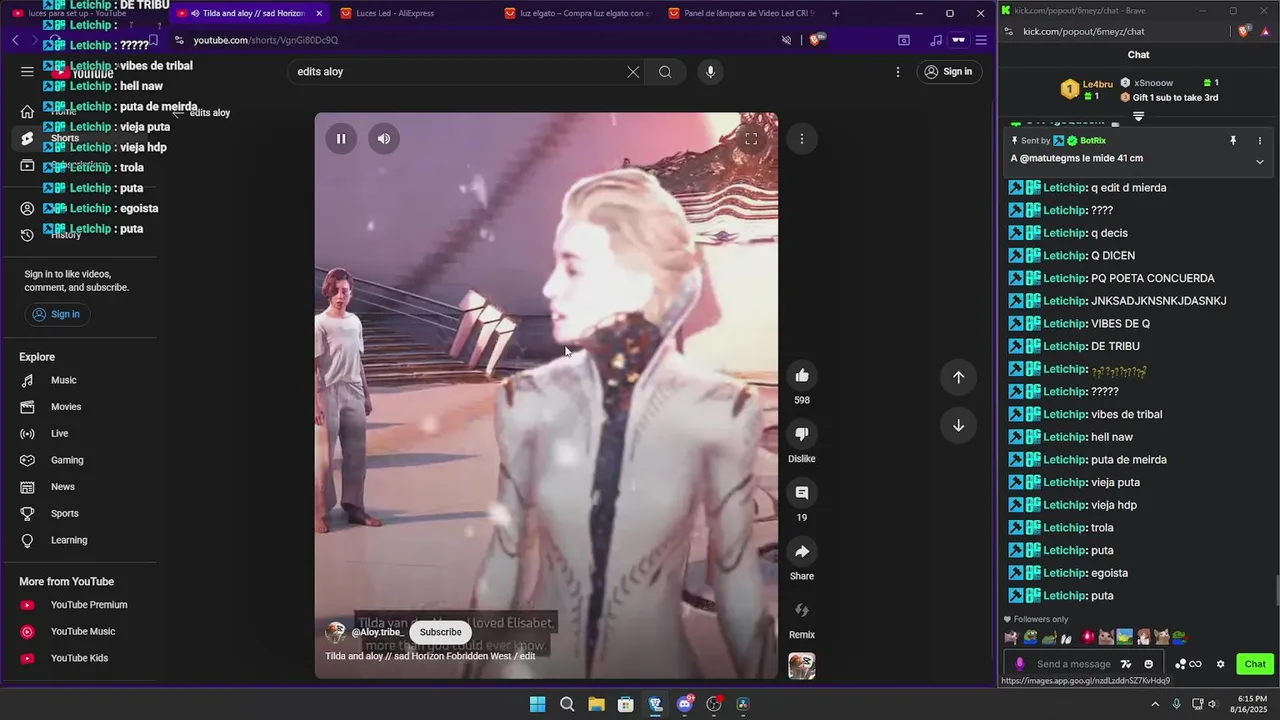Mute the Short's volume
1280x720 pixels.
(384, 139)
